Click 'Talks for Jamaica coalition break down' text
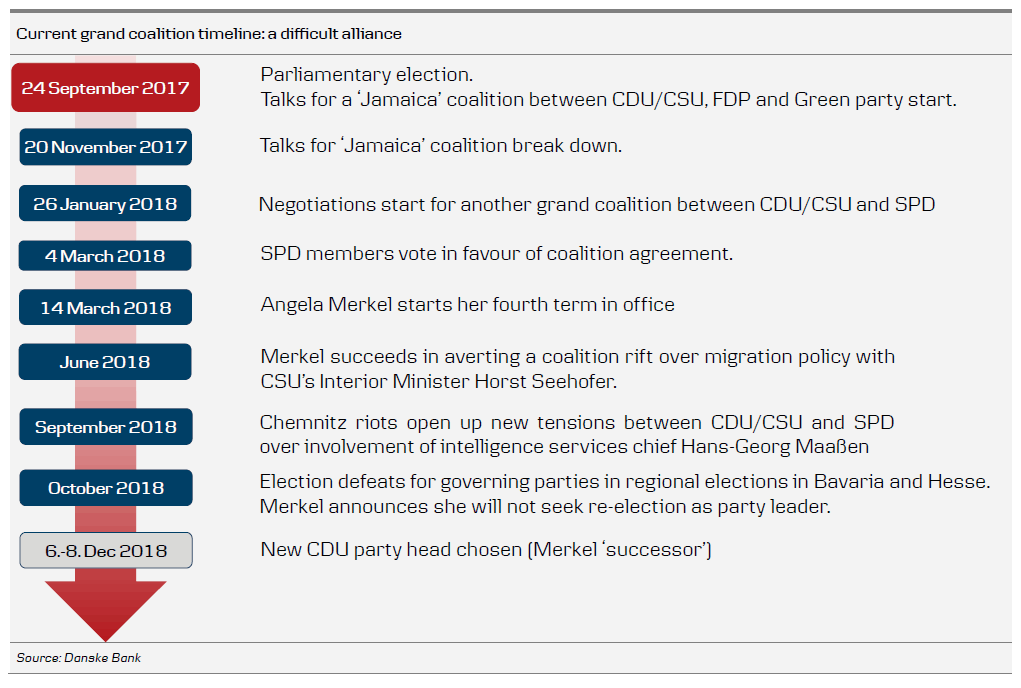Image resolution: width=1021 pixels, height=688 pixels. coord(441,146)
